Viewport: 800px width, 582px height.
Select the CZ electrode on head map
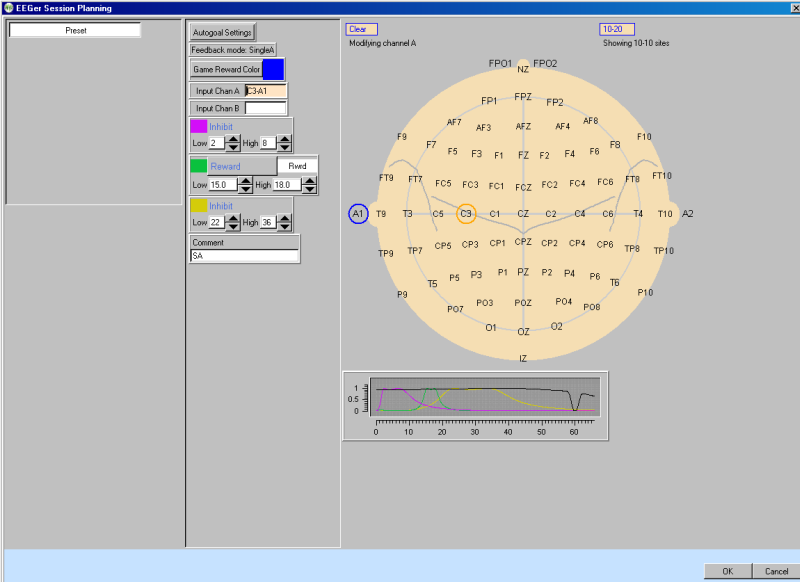(x=523, y=214)
